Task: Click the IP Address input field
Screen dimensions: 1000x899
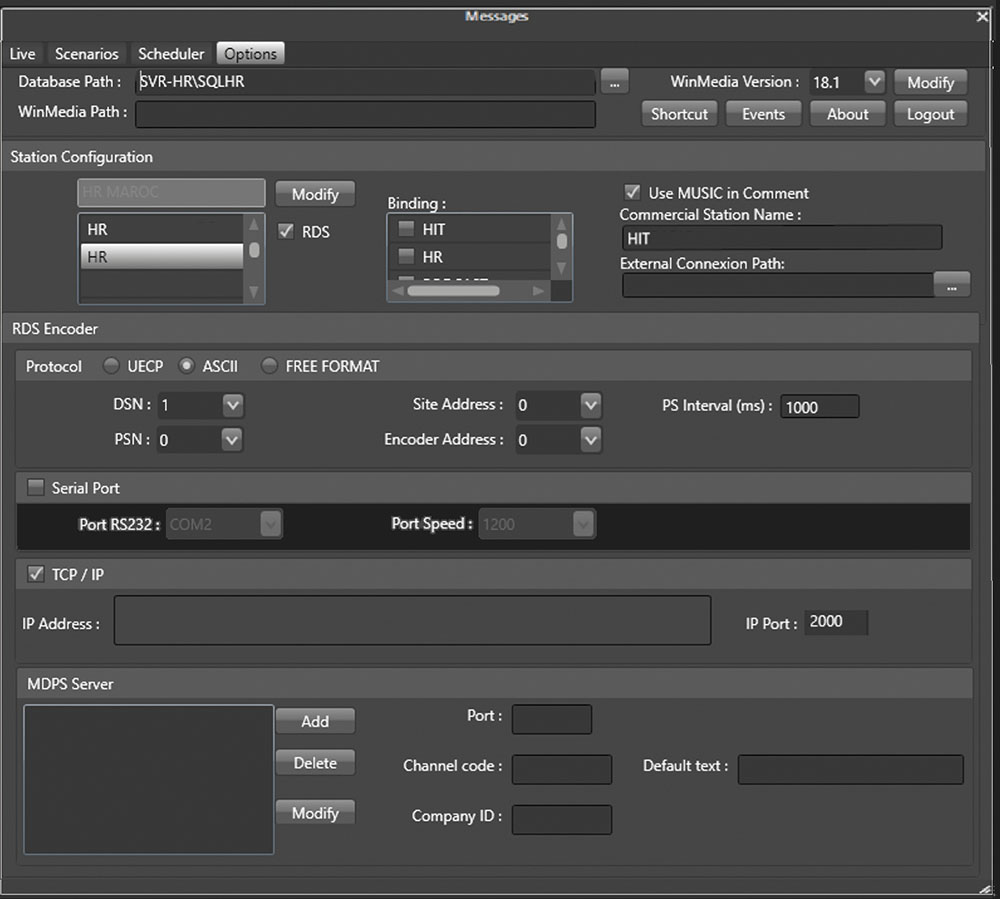Action: (x=412, y=621)
